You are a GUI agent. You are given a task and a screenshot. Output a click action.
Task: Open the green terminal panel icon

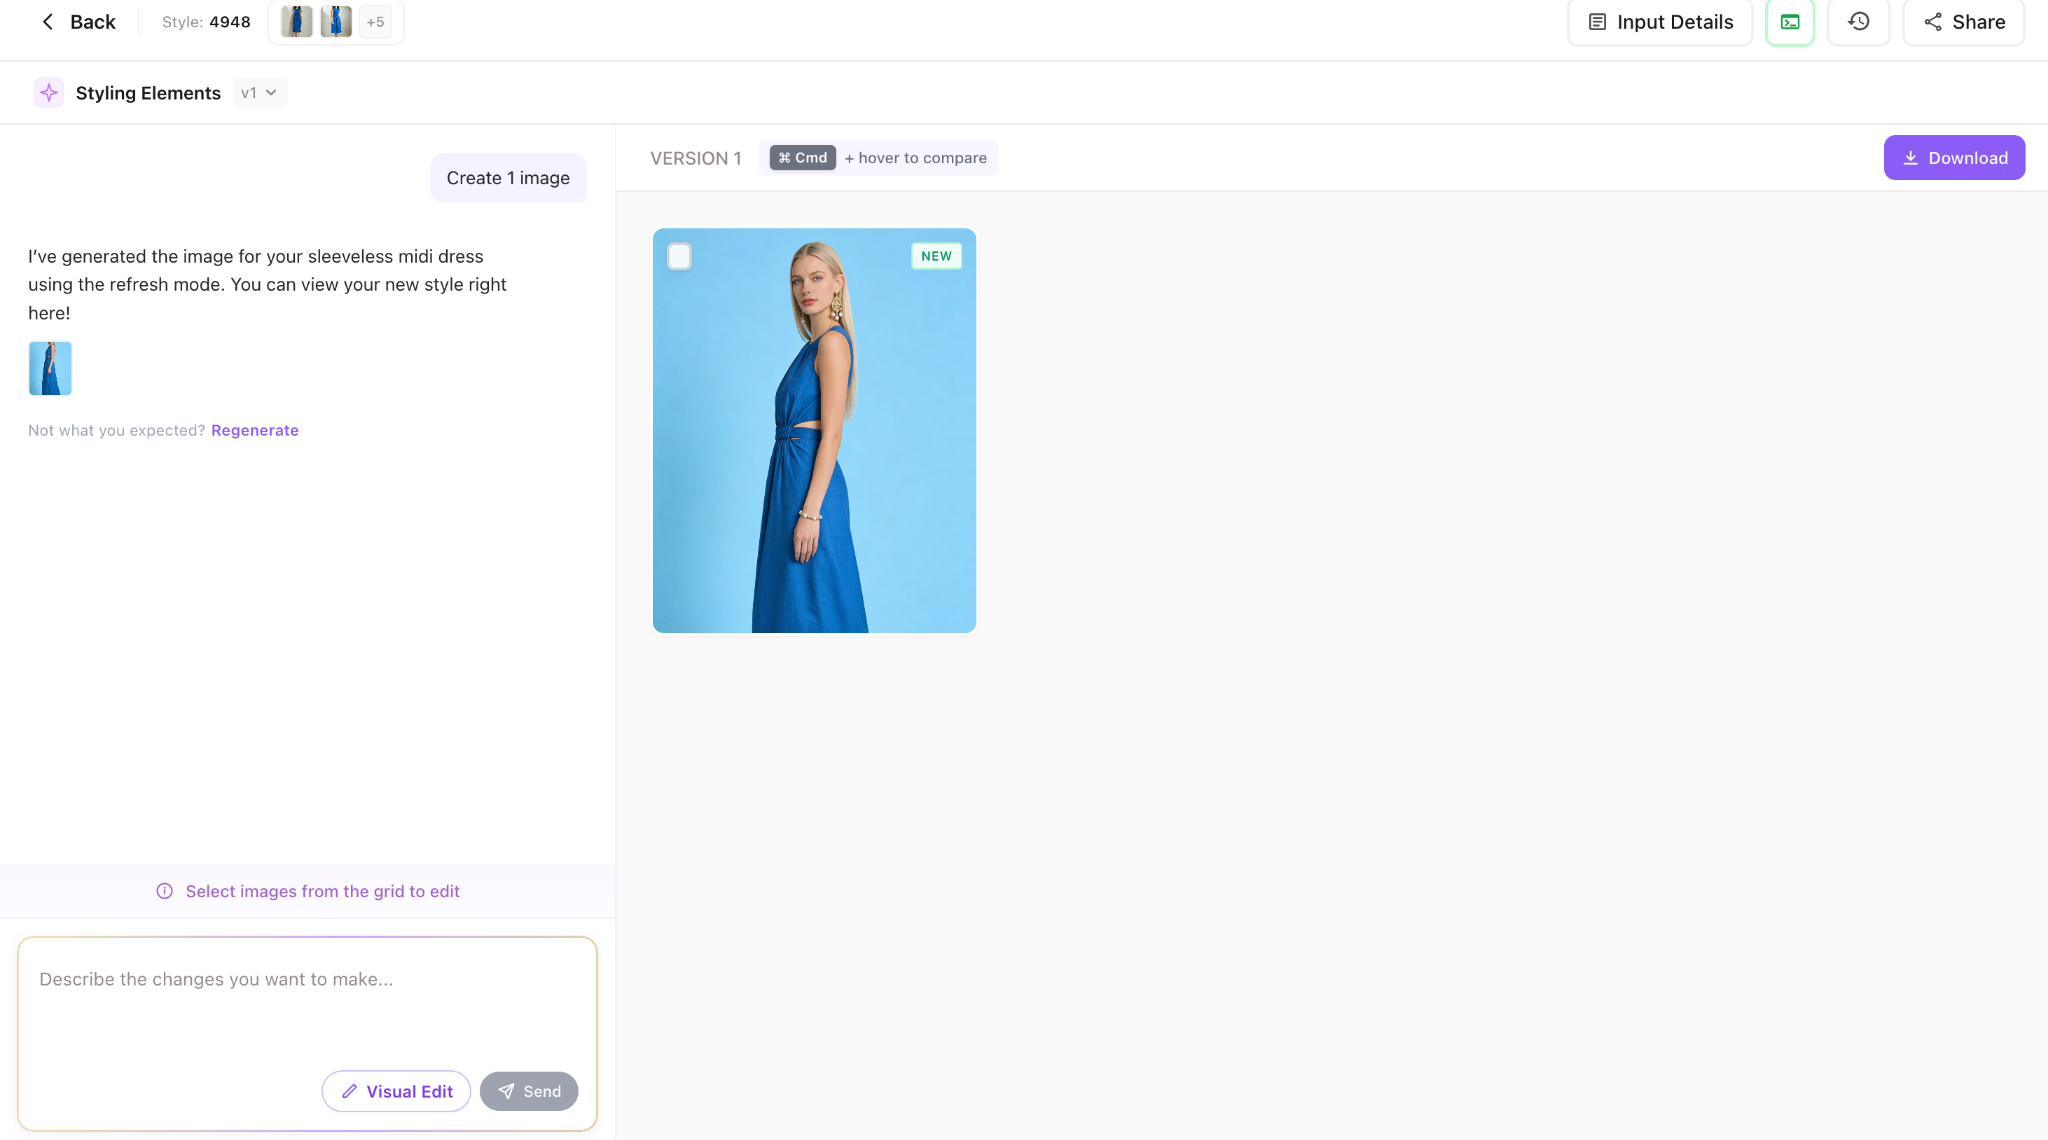[1790, 22]
